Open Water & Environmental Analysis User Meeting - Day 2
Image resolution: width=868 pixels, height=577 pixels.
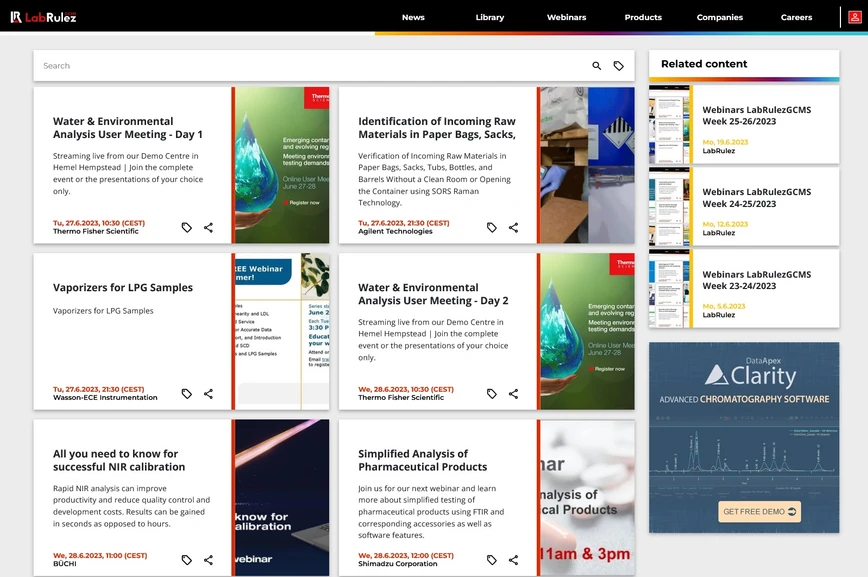click(x=433, y=294)
